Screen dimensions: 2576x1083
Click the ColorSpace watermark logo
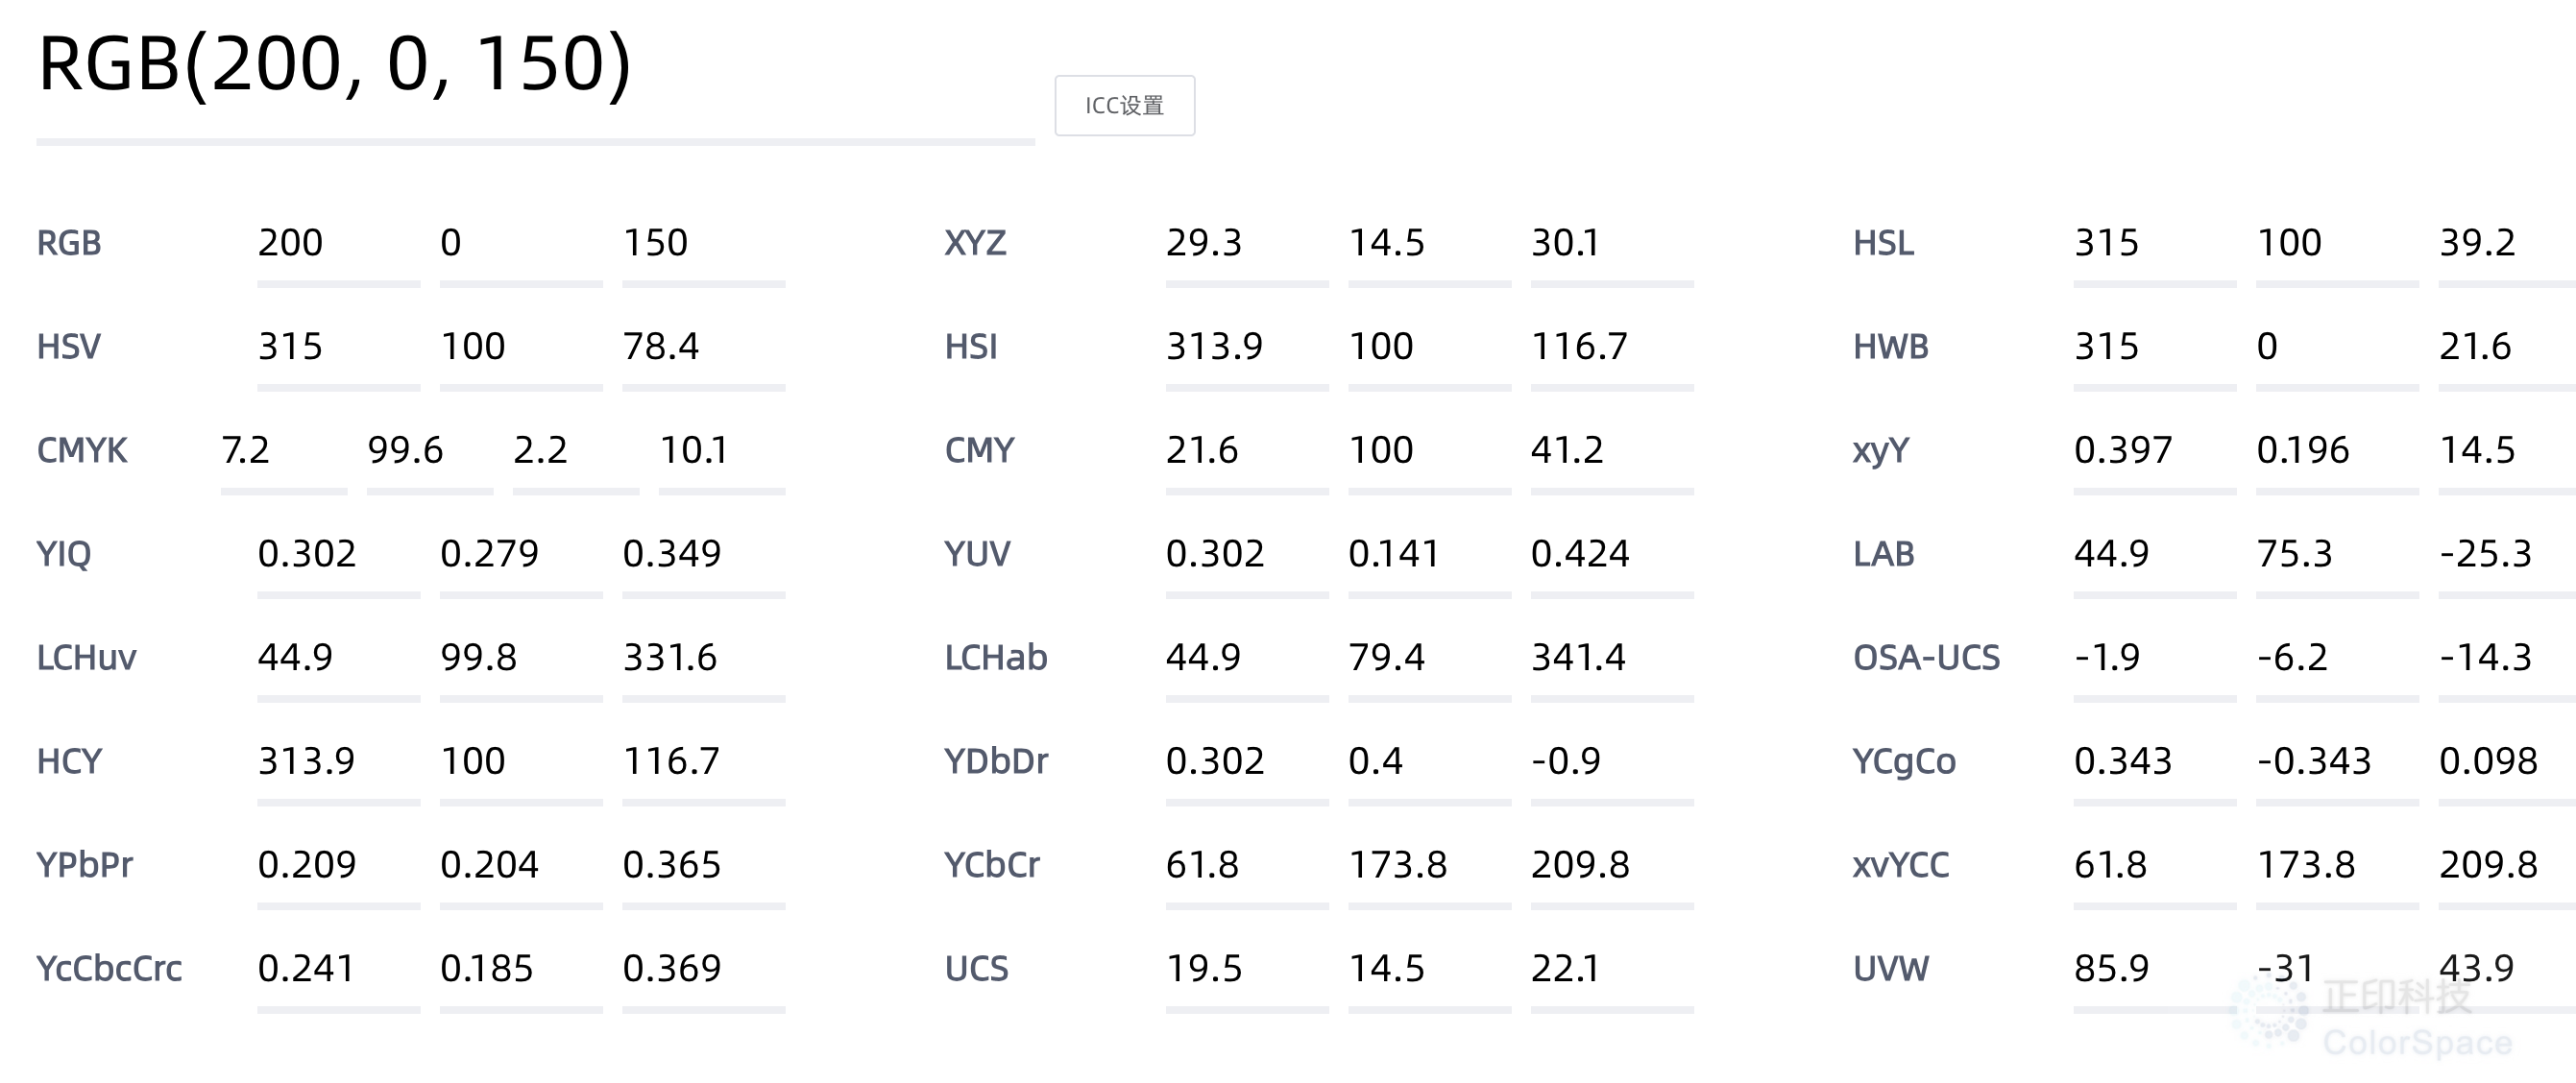[x=2371, y=1017]
